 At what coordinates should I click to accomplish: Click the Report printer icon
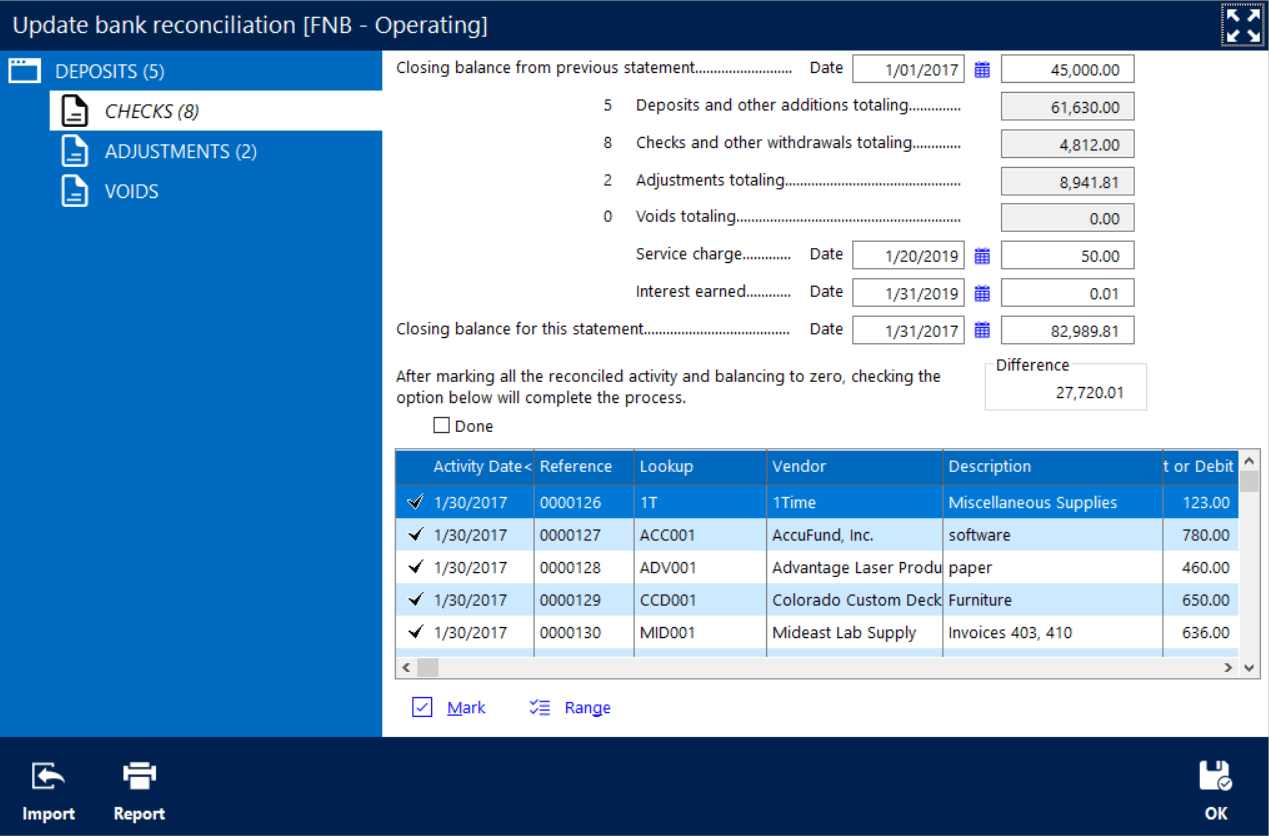pyautogui.click(x=138, y=775)
